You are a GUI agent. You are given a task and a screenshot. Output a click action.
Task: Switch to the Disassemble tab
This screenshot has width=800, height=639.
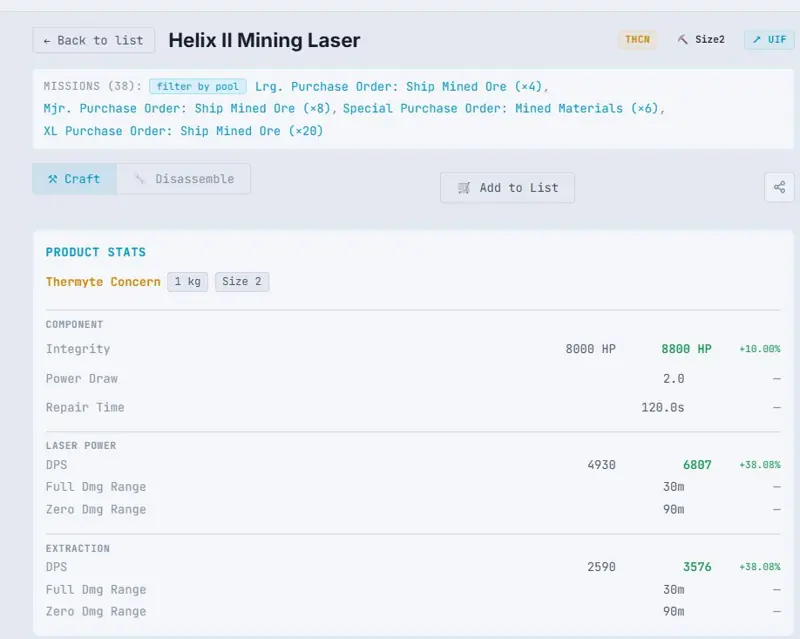click(184, 179)
